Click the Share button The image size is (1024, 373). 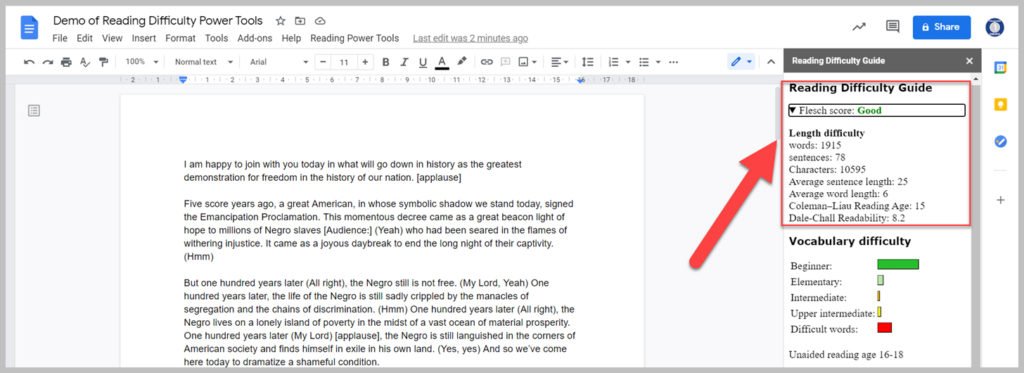click(x=941, y=27)
